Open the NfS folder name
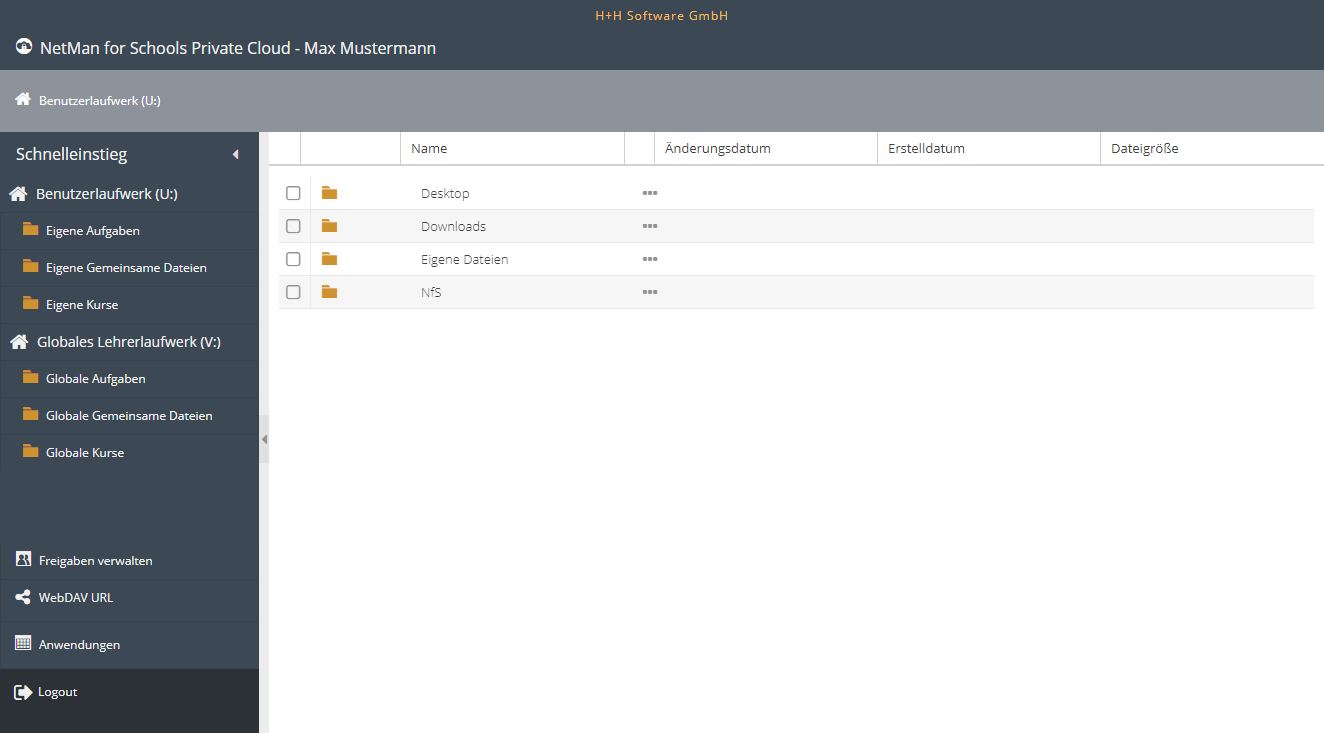Screen dimensions: 1324x733 [431, 293]
